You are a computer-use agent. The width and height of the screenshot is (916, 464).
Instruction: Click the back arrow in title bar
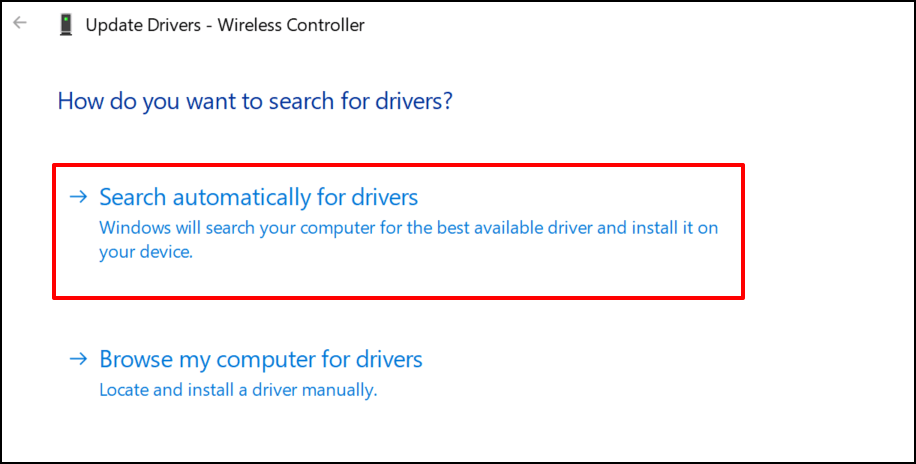pos(20,24)
